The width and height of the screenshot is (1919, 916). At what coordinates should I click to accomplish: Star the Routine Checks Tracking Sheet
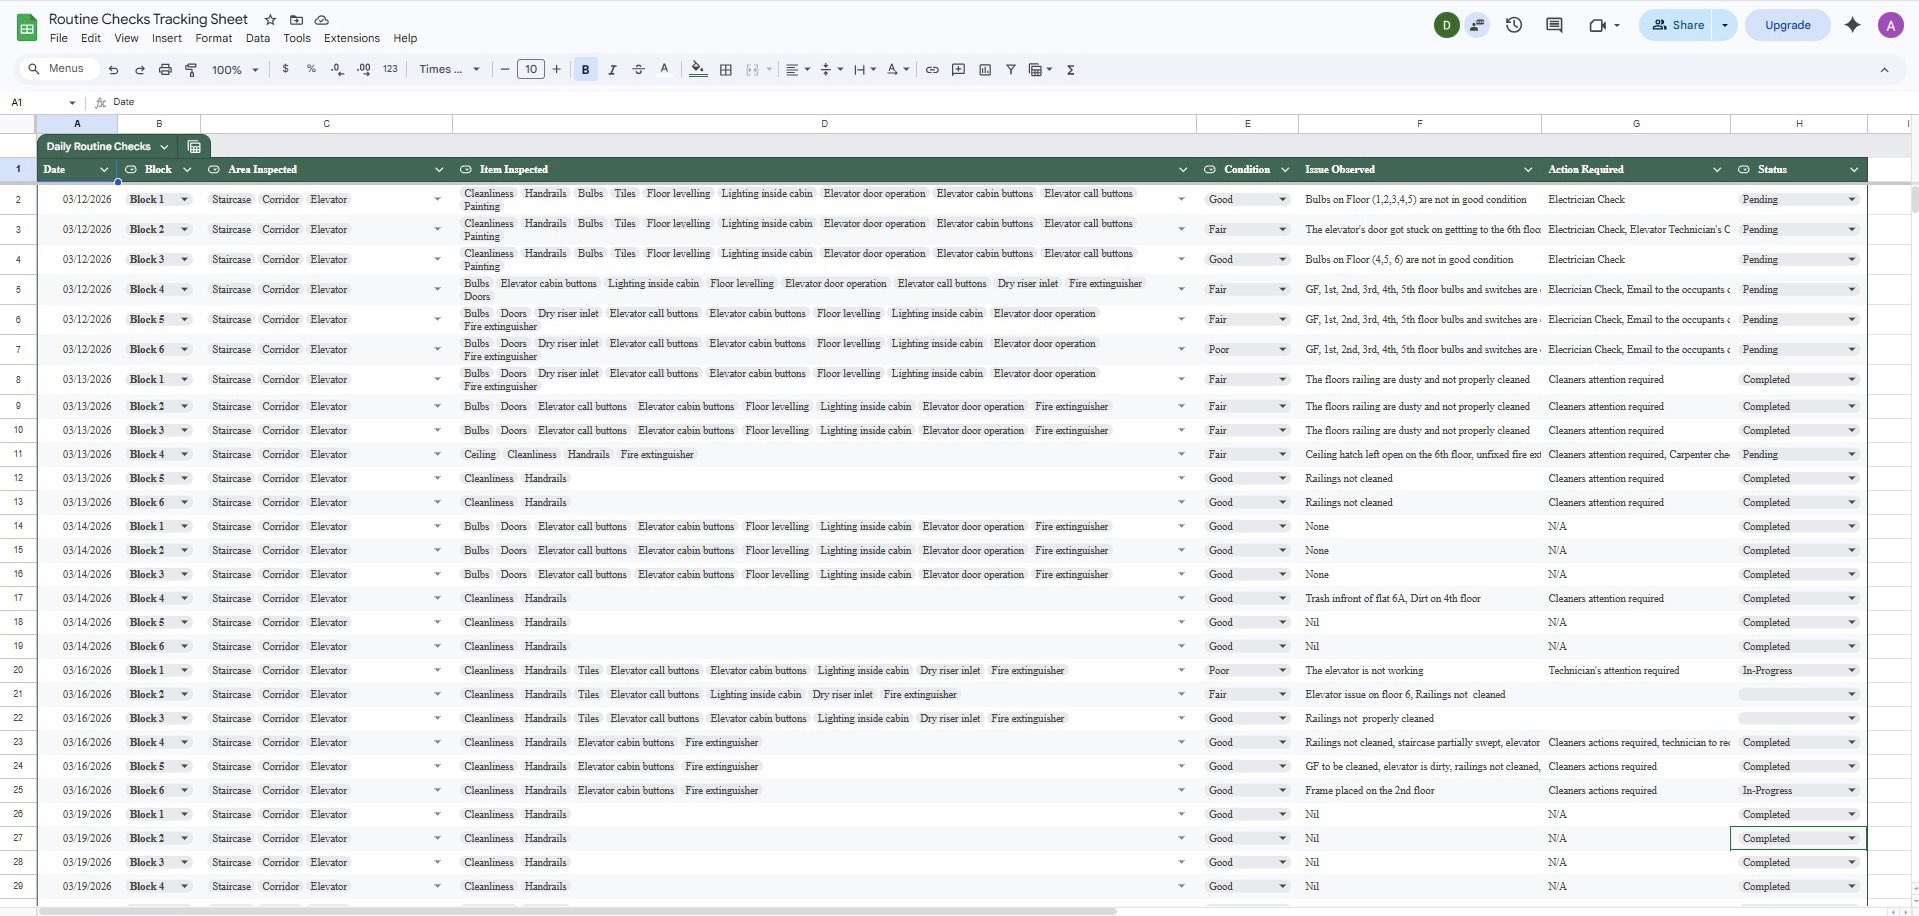coord(270,20)
